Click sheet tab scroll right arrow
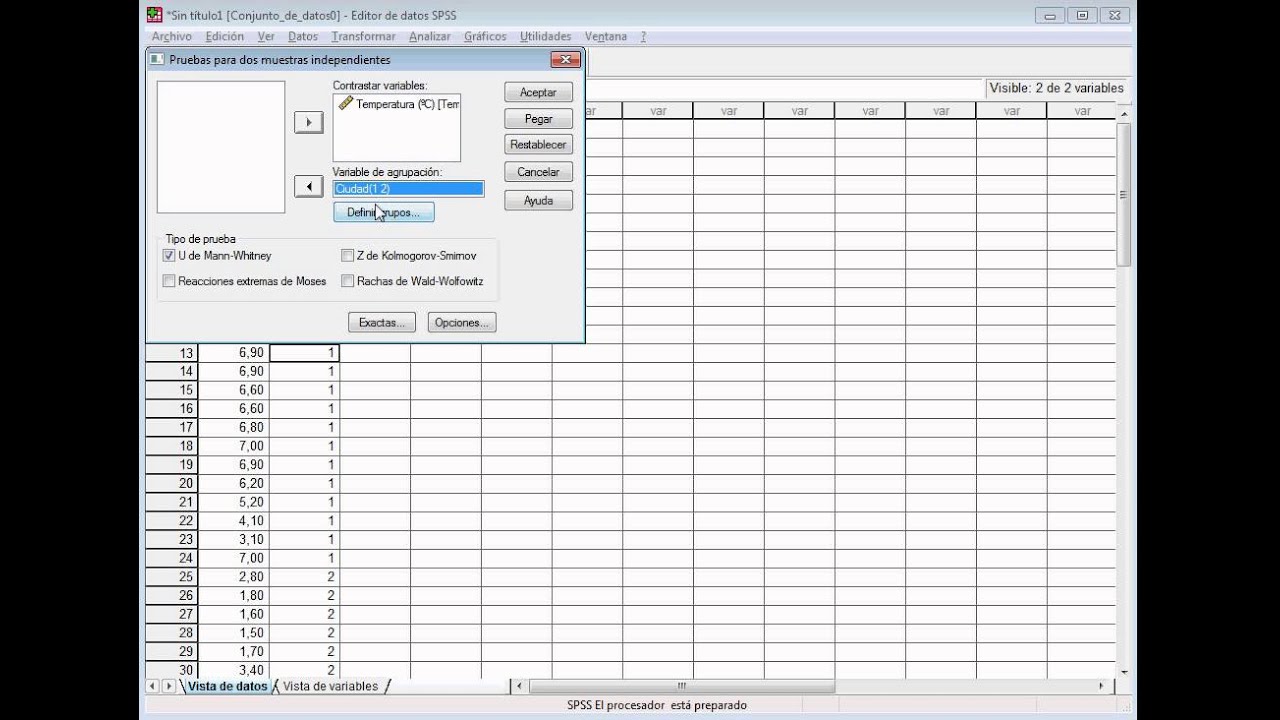Viewport: 1280px width, 720px height. click(168, 686)
